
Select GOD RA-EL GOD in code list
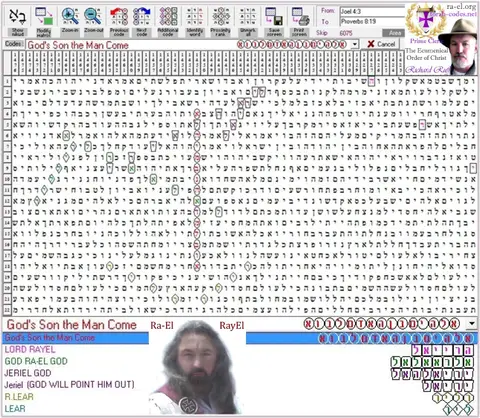36,361
